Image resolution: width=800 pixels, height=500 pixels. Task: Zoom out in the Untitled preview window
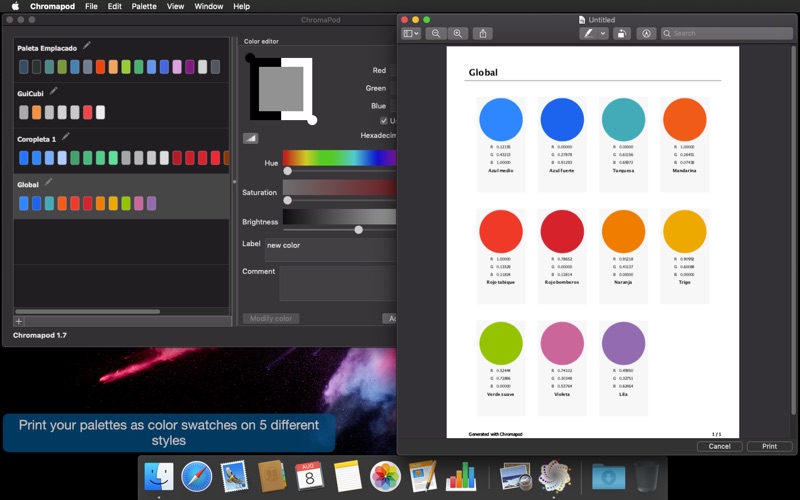coord(436,34)
